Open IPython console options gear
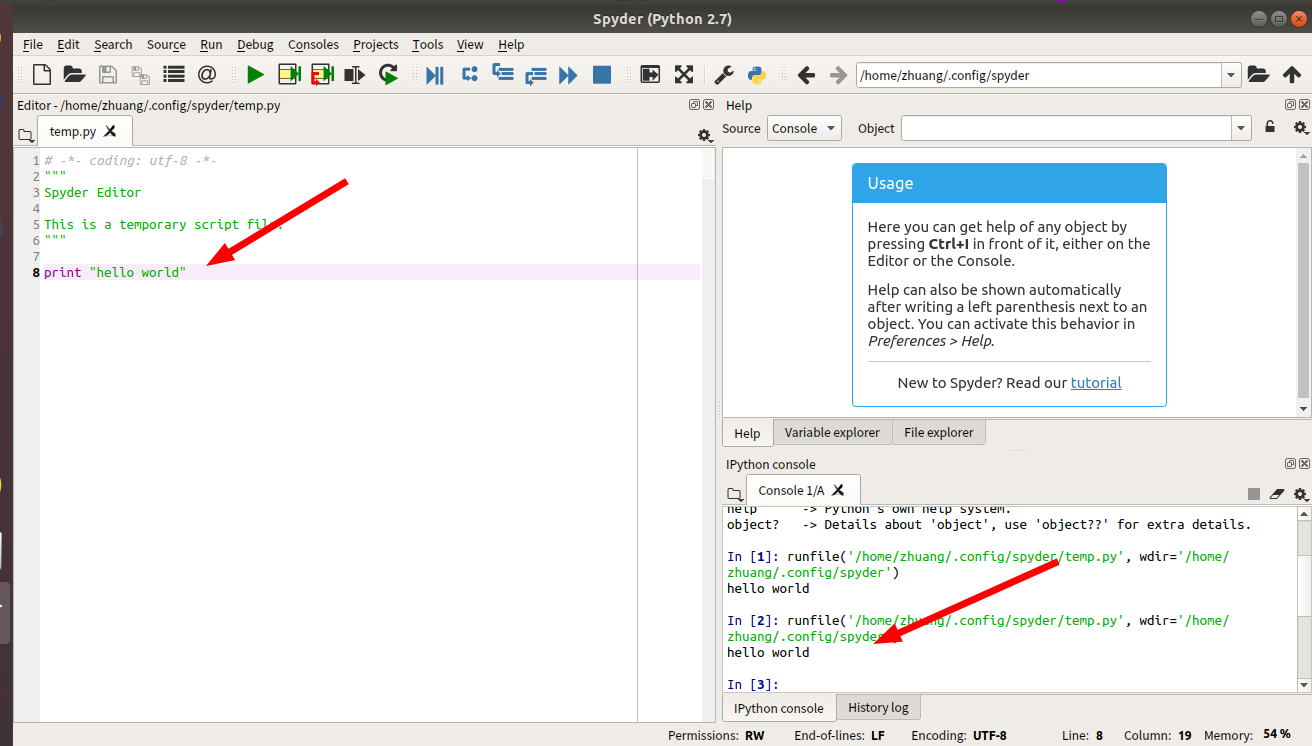This screenshot has height=746, width=1312. pyautogui.click(x=1300, y=494)
